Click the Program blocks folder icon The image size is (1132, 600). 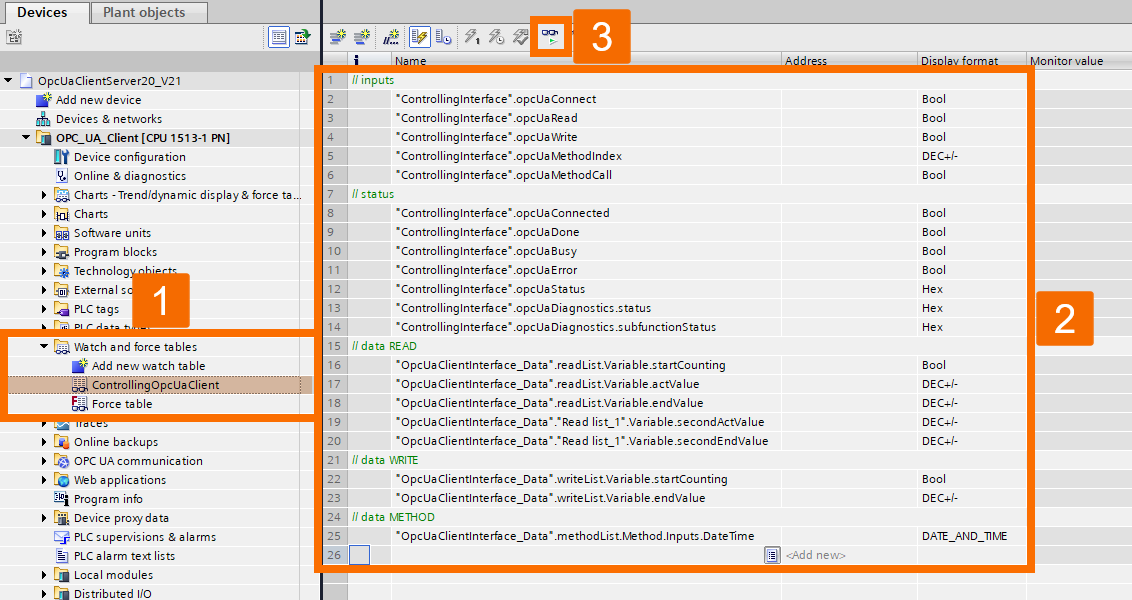pos(62,252)
